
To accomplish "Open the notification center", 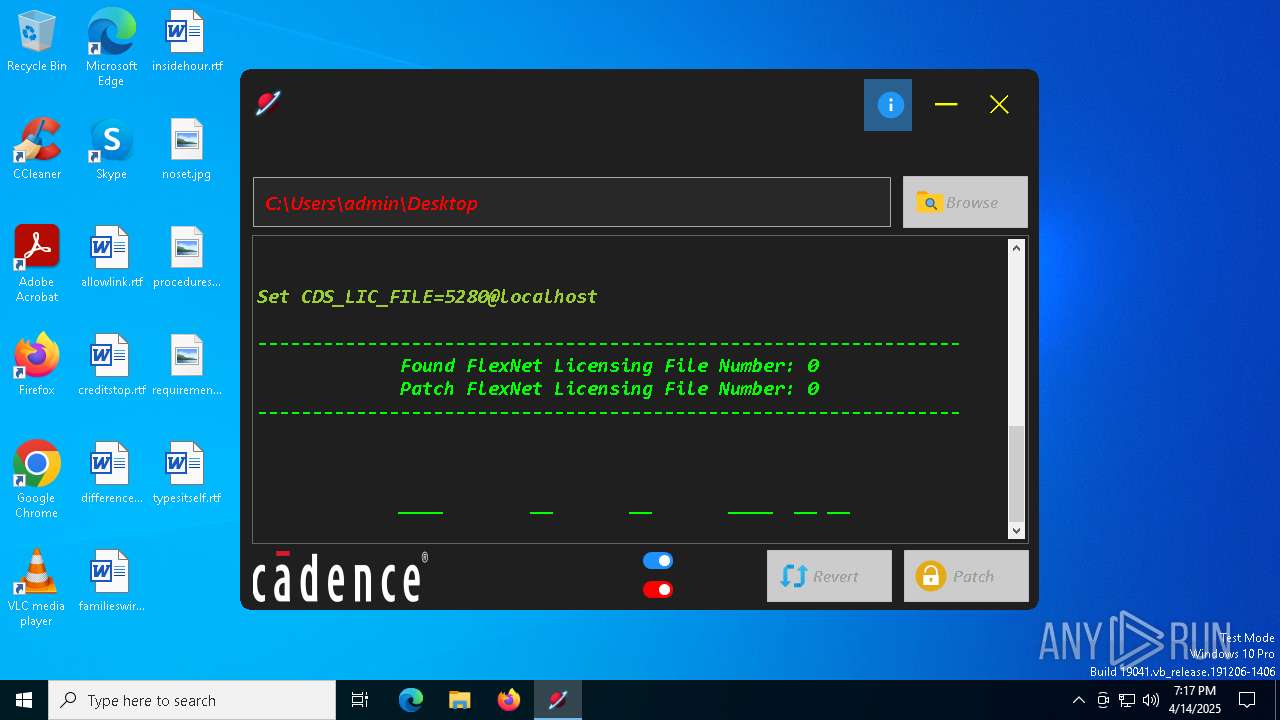I will coord(1247,700).
